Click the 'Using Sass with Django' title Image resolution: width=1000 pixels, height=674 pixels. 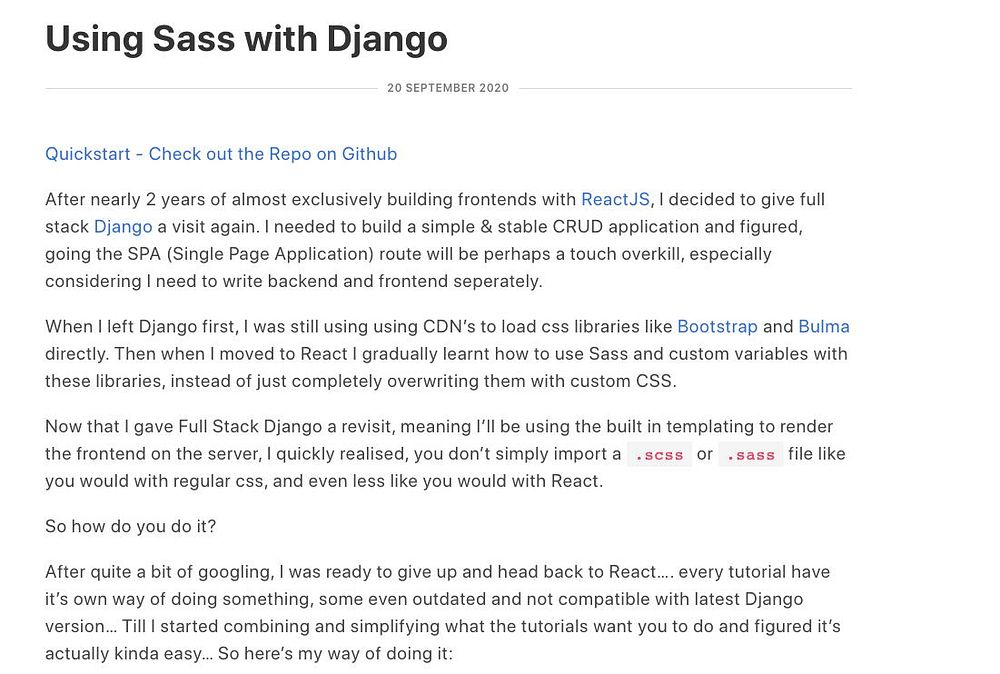[246, 39]
